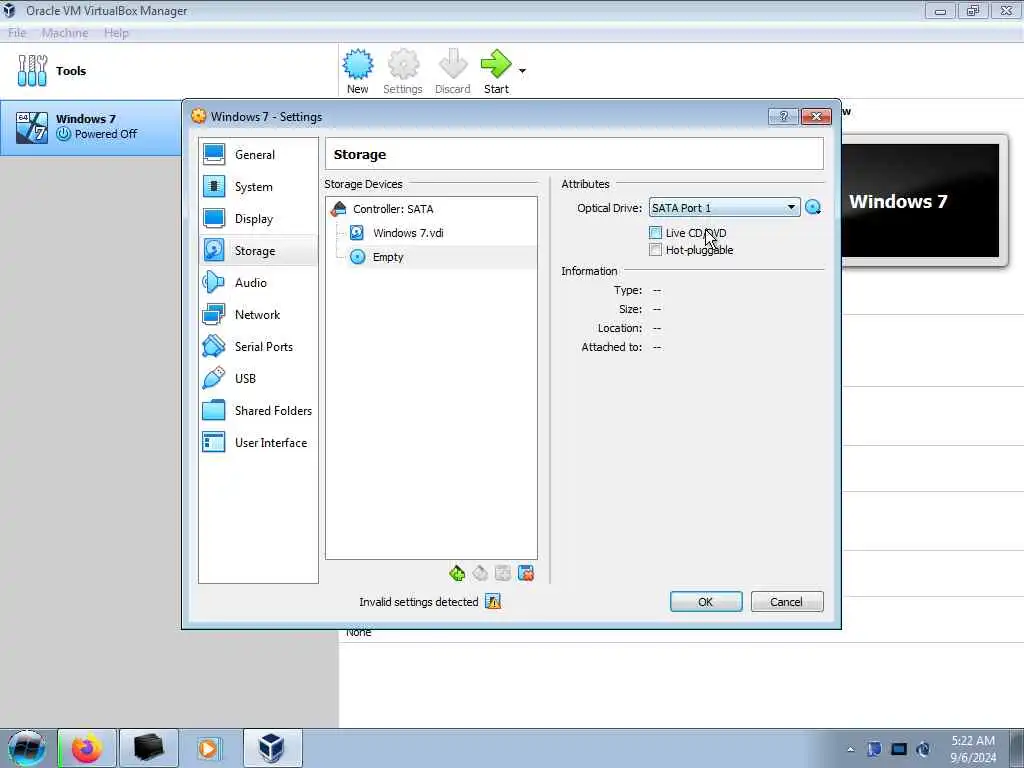Viewport: 1024px width, 768px height.
Task: Click the Windows 7 preview thumbnail
Action: (920, 200)
